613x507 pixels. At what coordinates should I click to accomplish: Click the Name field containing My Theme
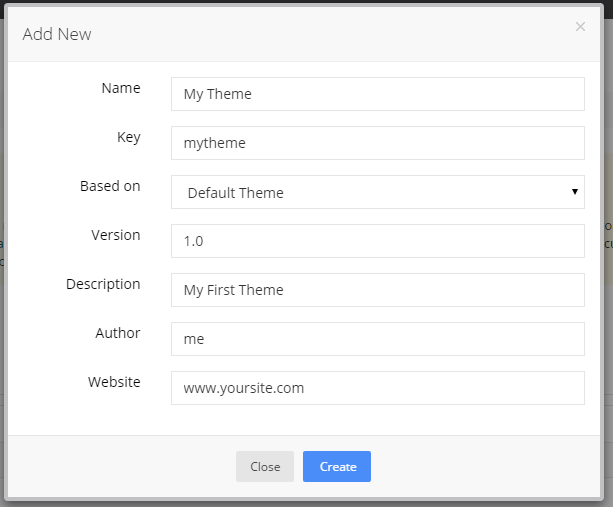point(377,94)
